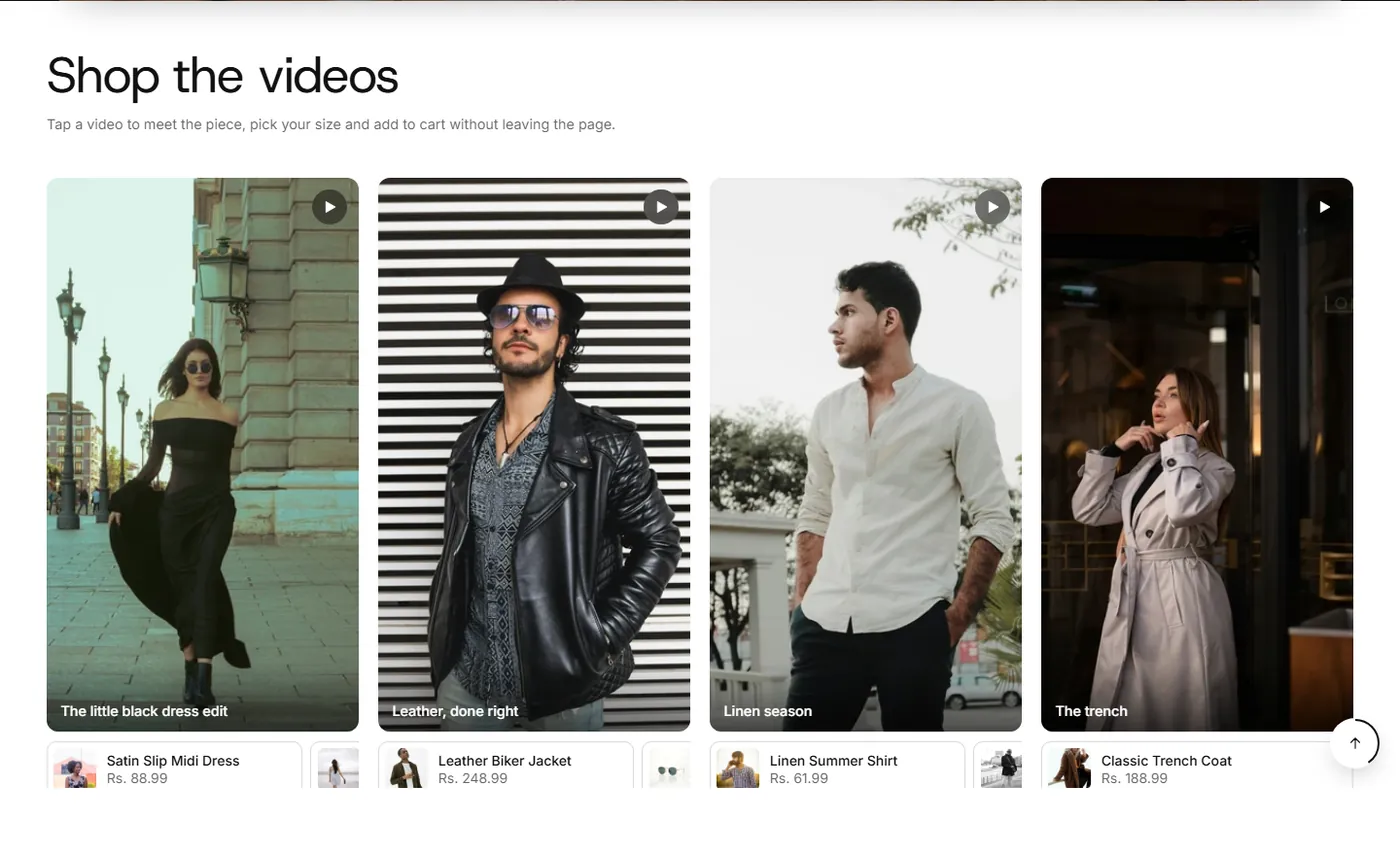Open the Satin Slip Midi Dress product card

click(x=174, y=765)
